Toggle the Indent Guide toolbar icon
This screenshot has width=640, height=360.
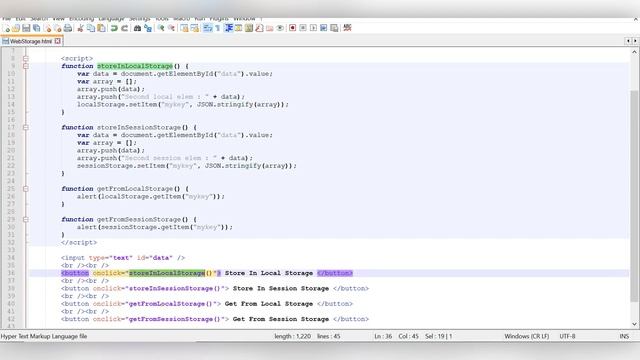point(229,28)
